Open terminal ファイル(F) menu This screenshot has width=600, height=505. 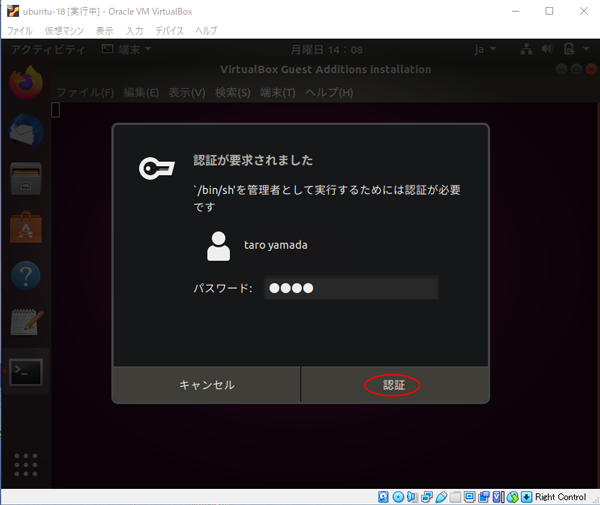coord(85,93)
